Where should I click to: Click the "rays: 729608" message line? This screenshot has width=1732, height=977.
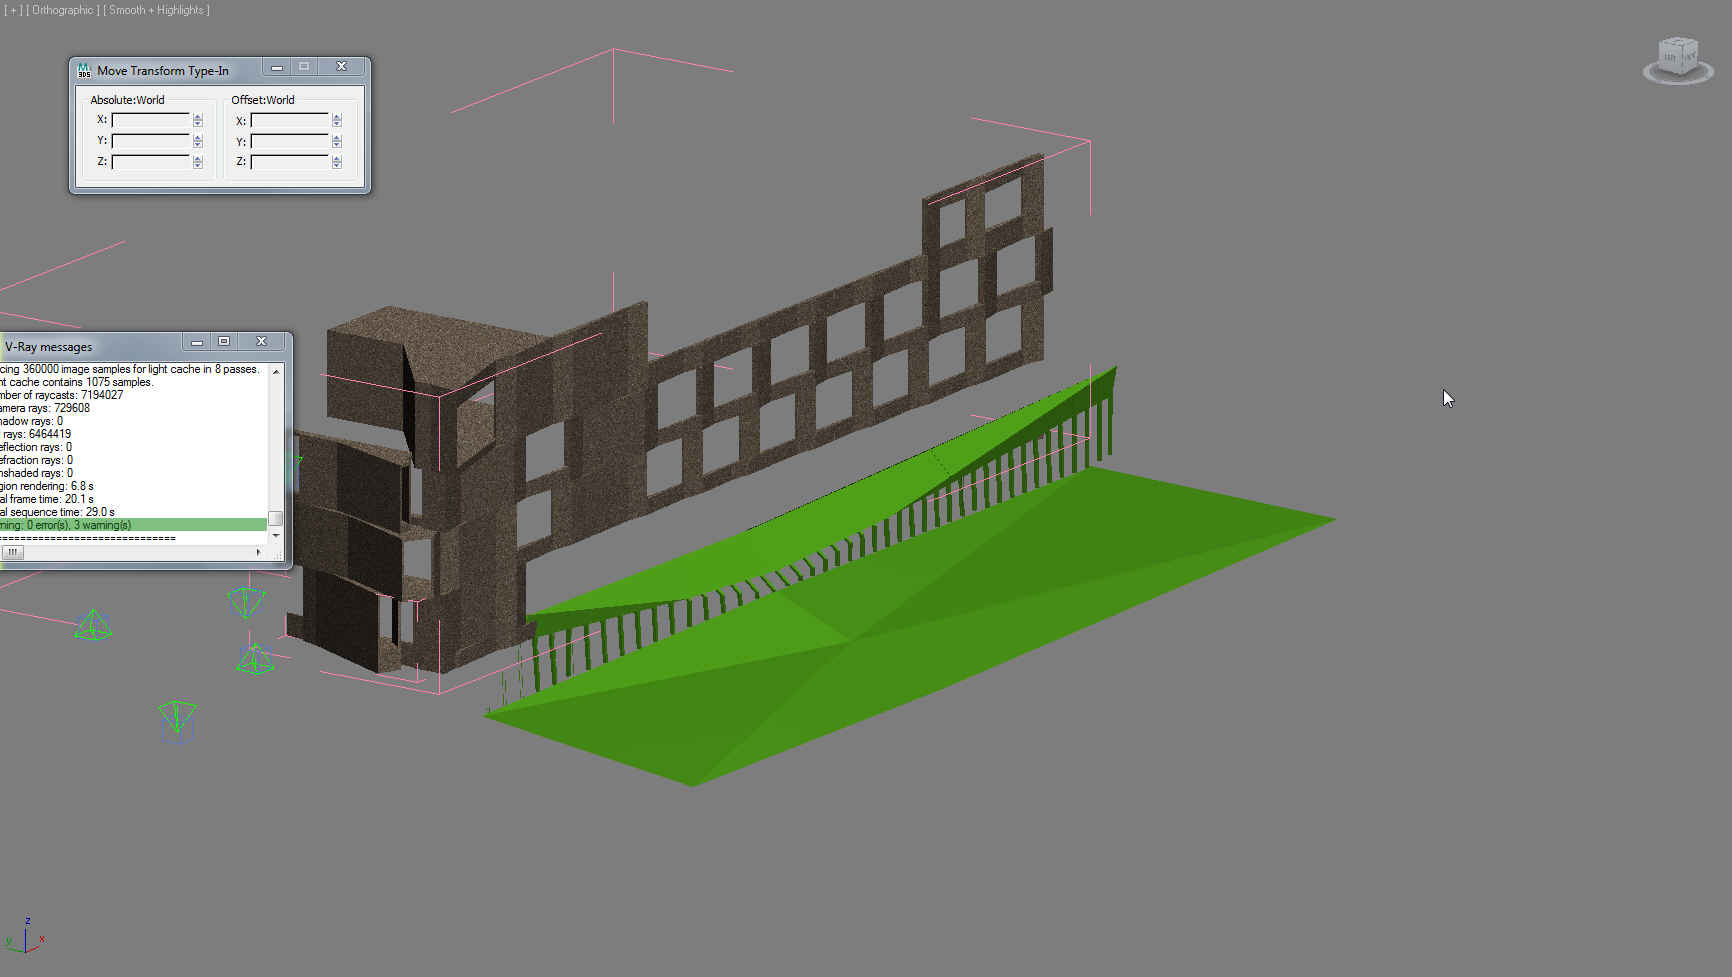[45, 408]
